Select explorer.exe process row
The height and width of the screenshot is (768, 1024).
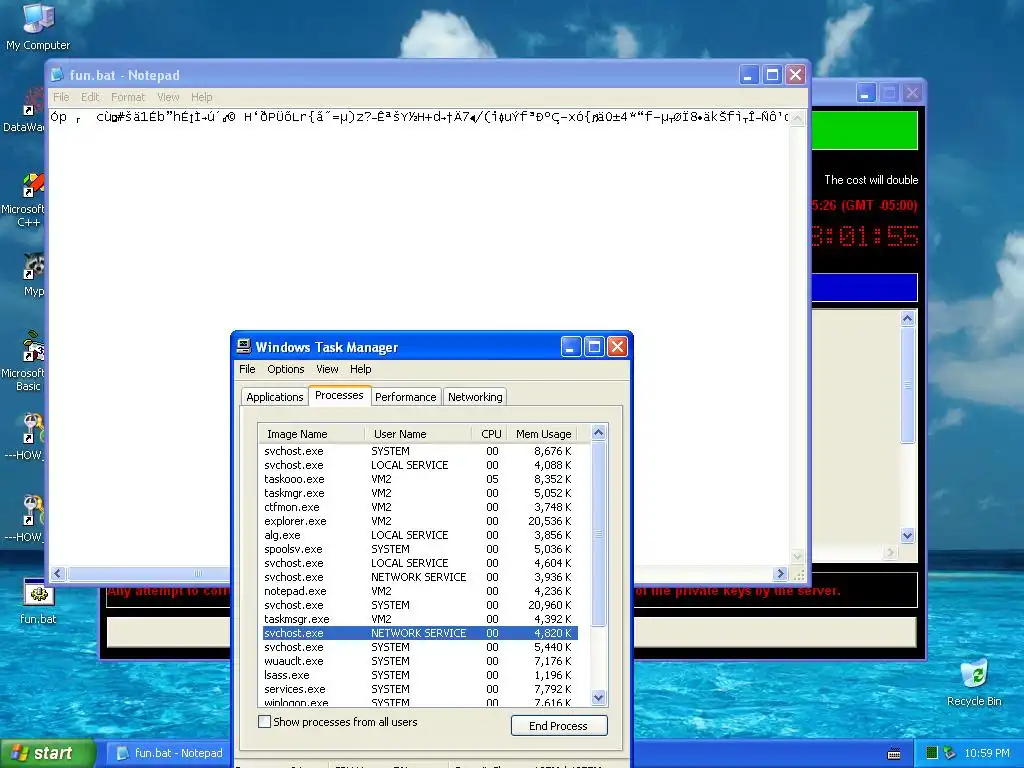pyautogui.click(x=420, y=521)
